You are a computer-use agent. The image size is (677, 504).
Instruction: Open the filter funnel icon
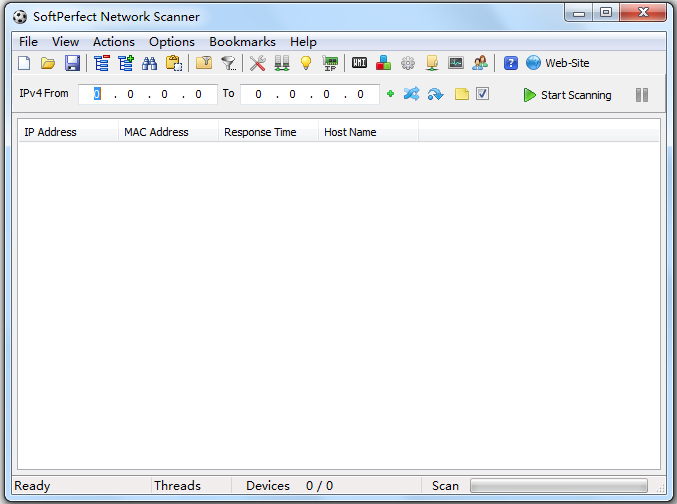229,63
